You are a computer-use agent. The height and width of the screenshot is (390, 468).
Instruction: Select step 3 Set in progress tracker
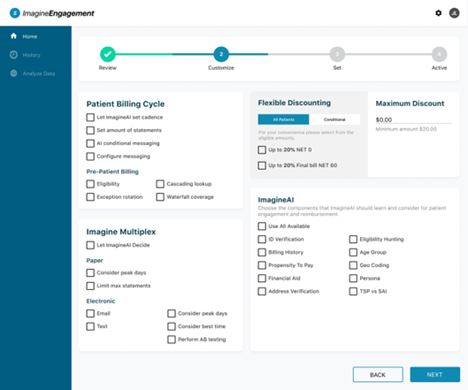coord(337,54)
